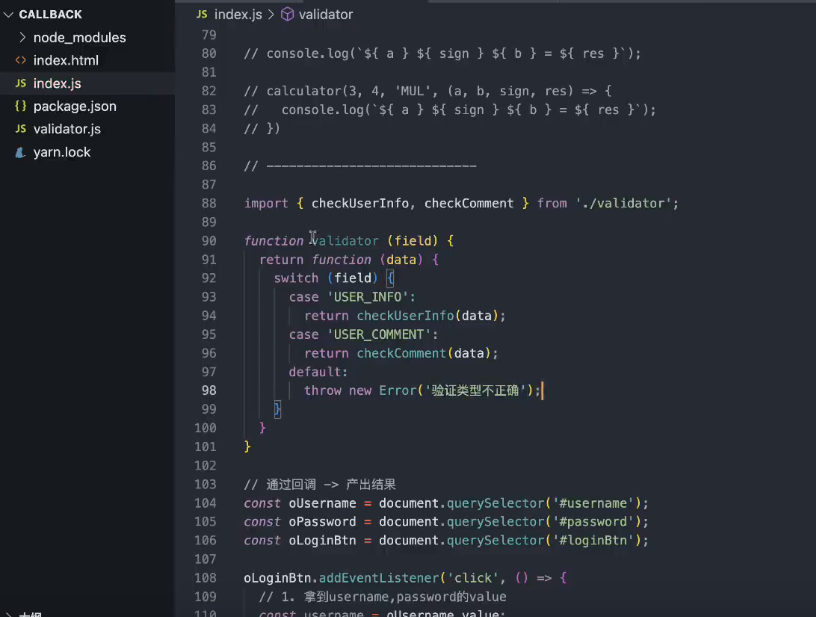Click the JS icon in the breadcrumb
816x617 pixels.
[202, 15]
